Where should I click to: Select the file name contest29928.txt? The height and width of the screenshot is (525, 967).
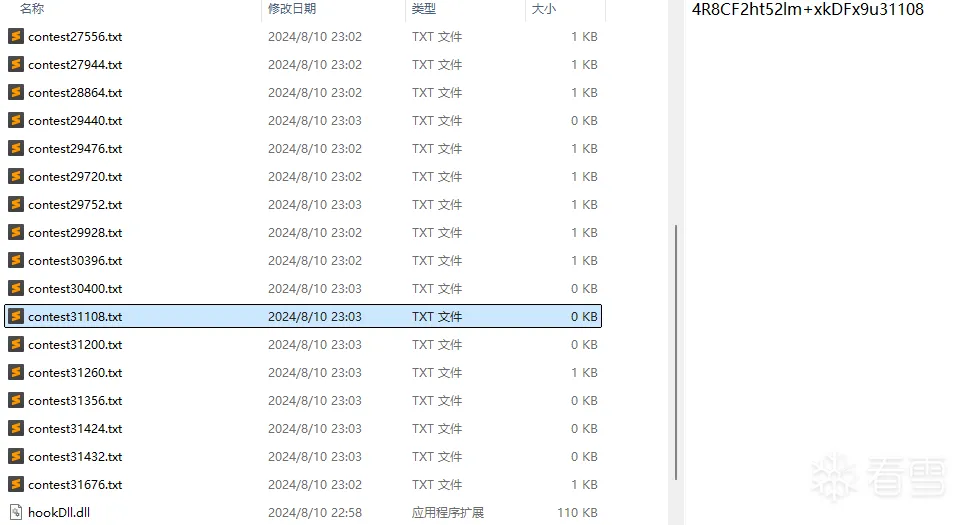coord(75,233)
